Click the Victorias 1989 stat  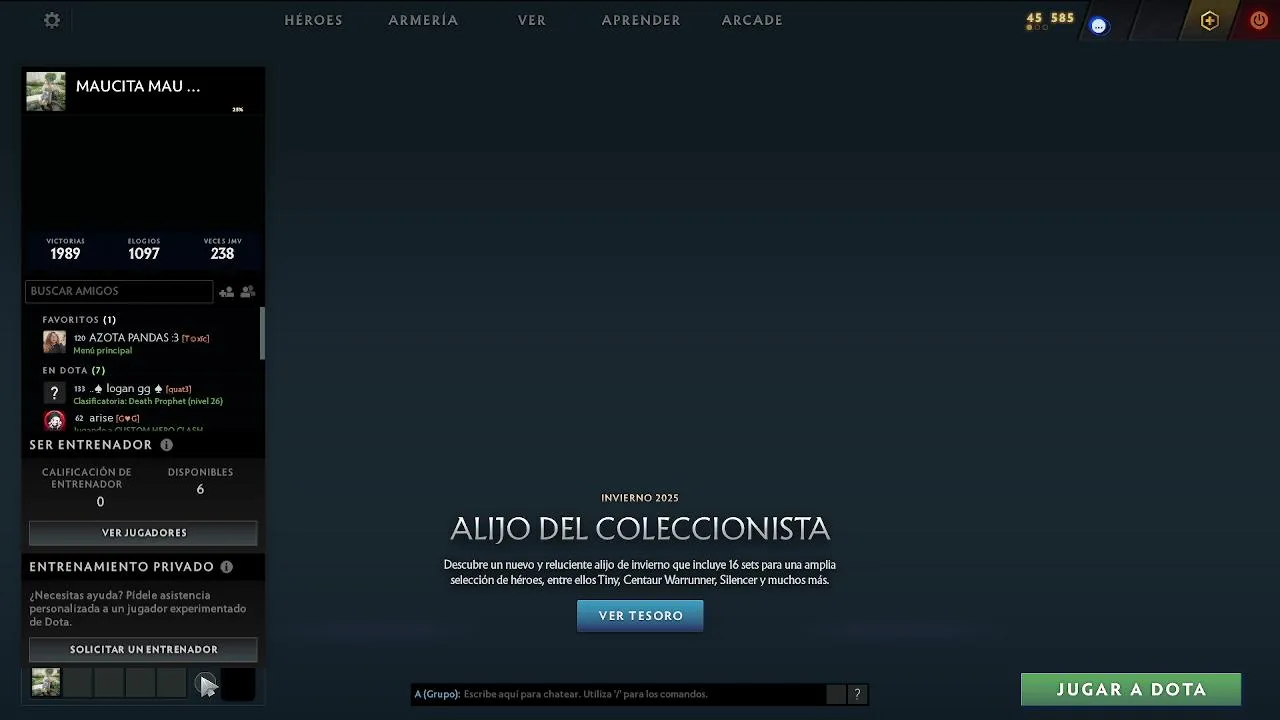[65, 249]
